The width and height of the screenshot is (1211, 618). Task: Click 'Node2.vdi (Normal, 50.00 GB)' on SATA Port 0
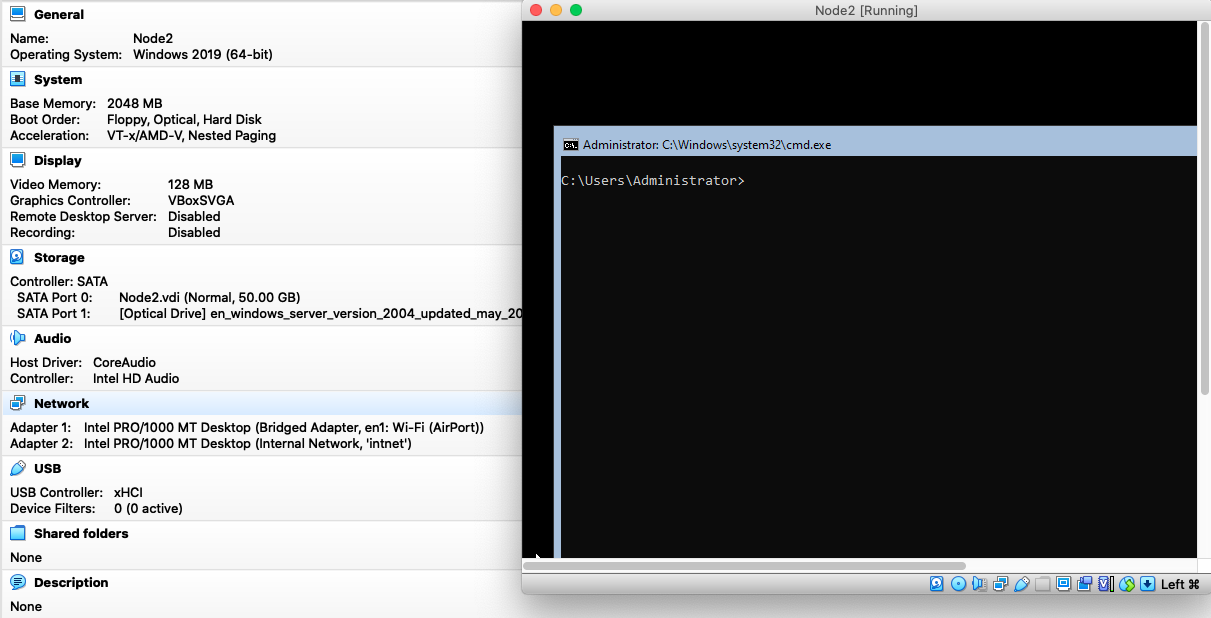coord(209,298)
